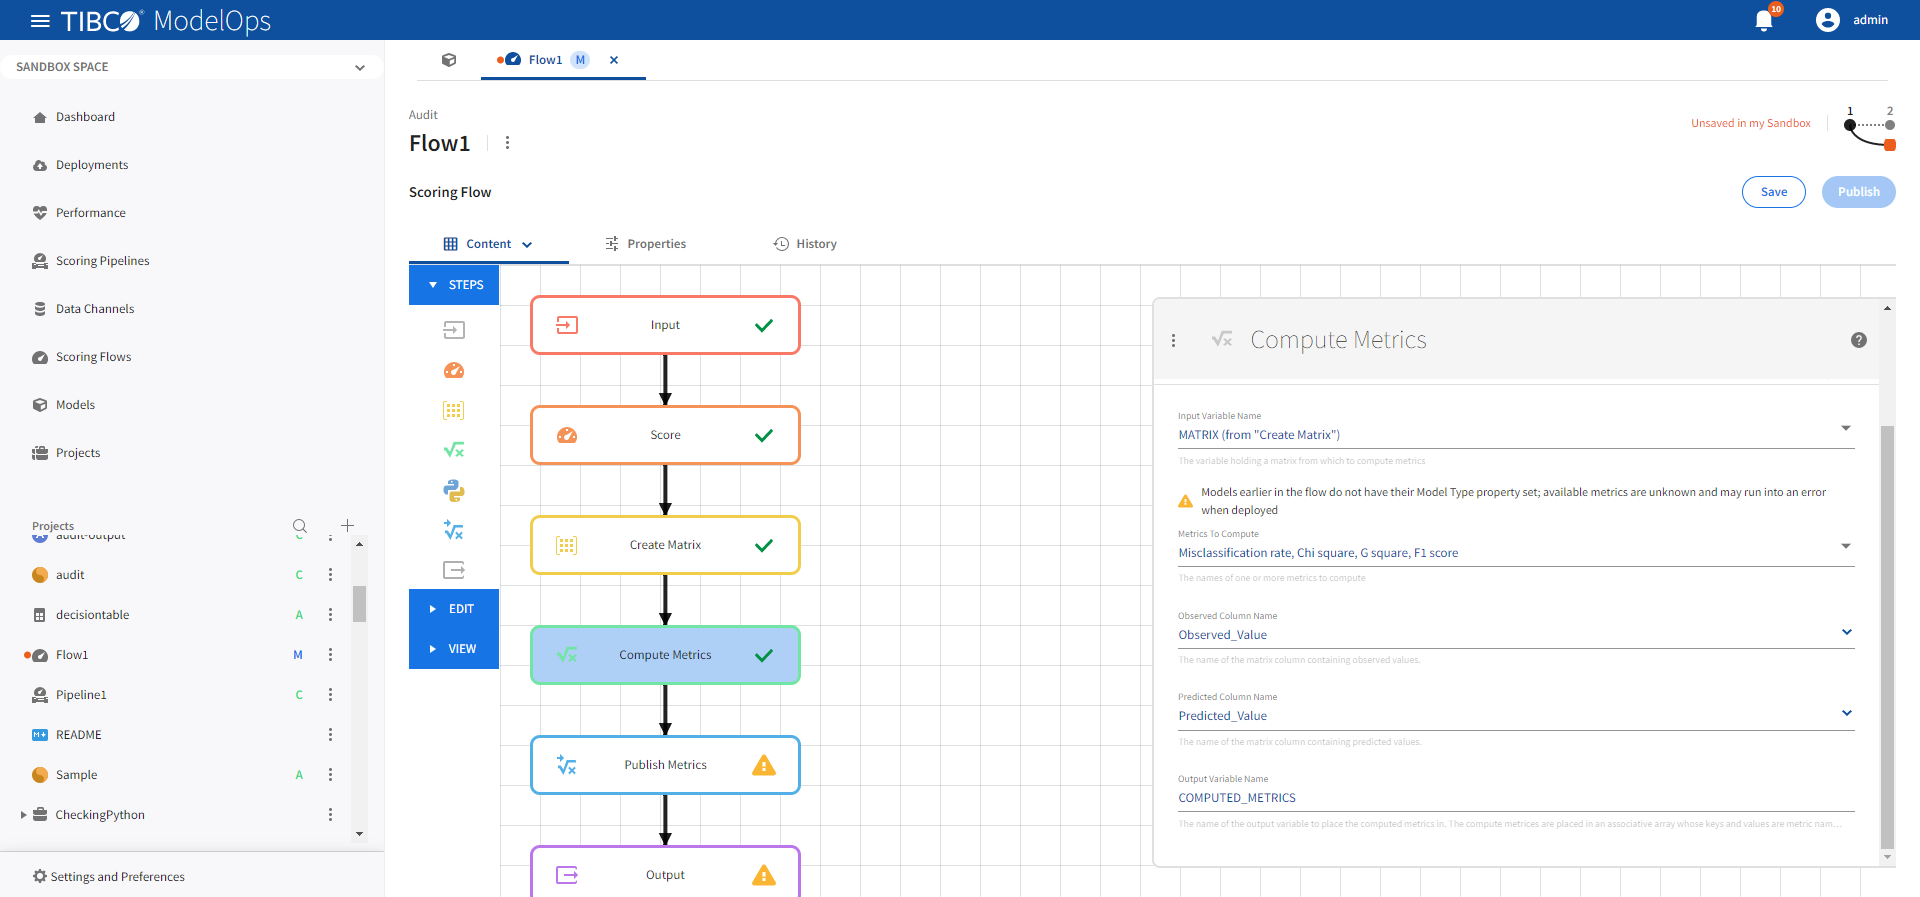
Task: Open the Metrics To Compute dropdown
Action: click(x=1845, y=547)
